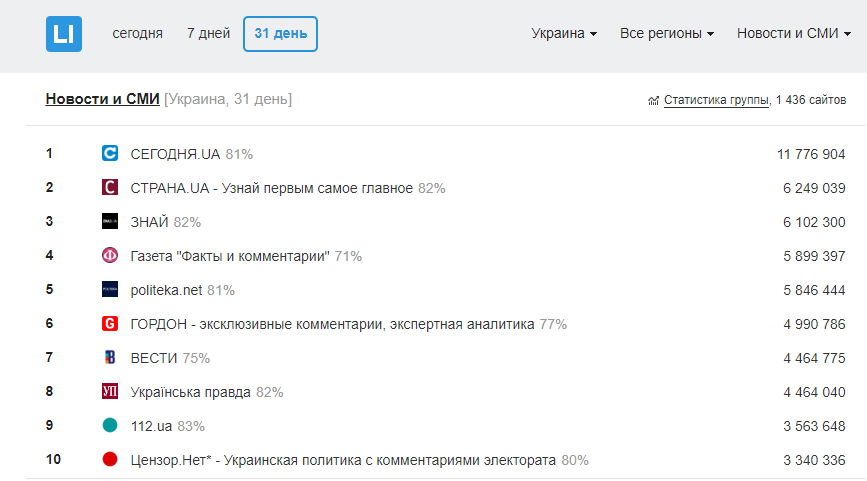The height and width of the screenshot is (481, 867).
Task: Click the LI logo icon
Action: tap(64, 33)
